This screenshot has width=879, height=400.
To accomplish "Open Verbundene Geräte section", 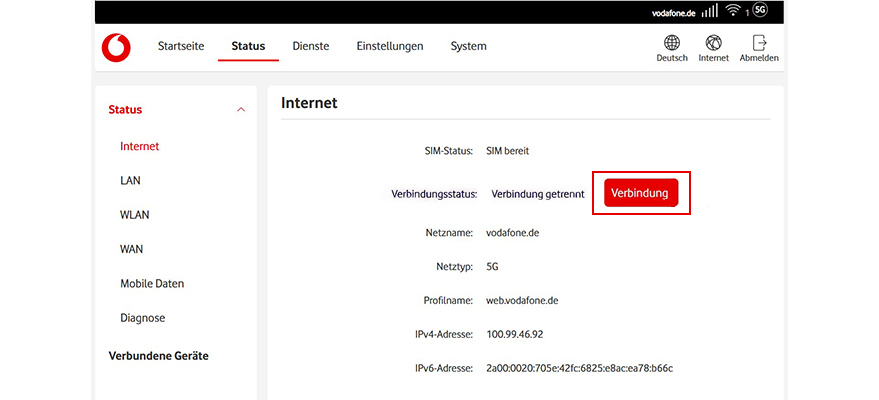I will click(x=158, y=355).
